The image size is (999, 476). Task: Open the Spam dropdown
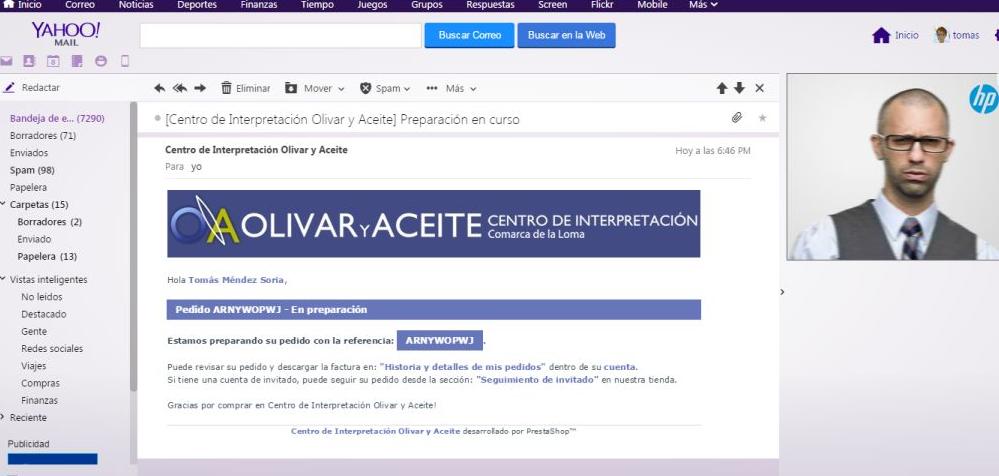click(x=385, y=89)
